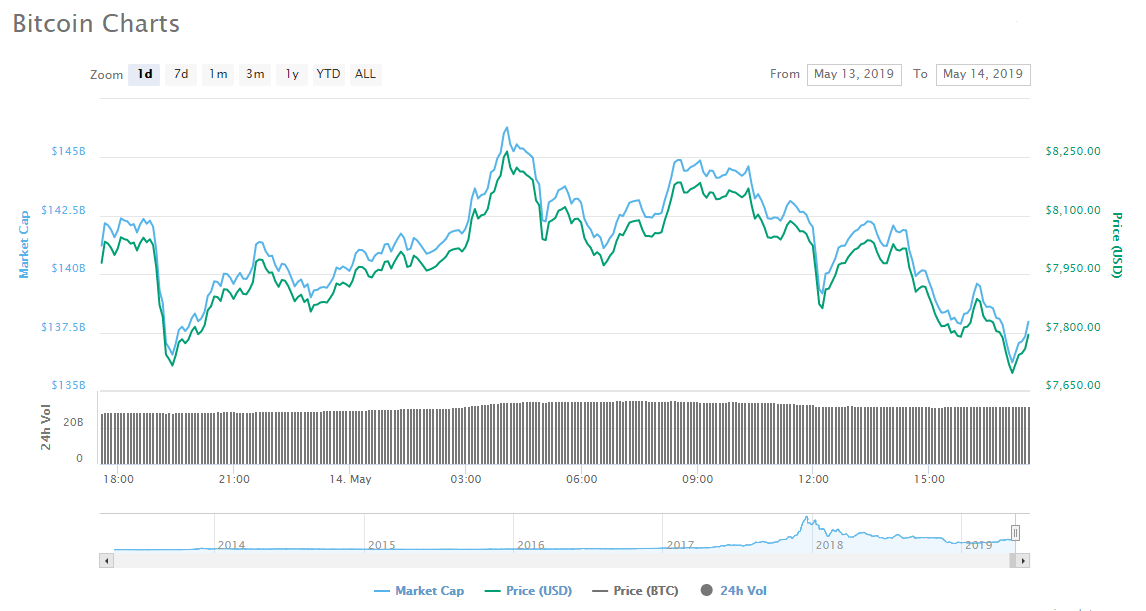
Task: Click navigator scrollbar left arrow
Action: (105, 561)
